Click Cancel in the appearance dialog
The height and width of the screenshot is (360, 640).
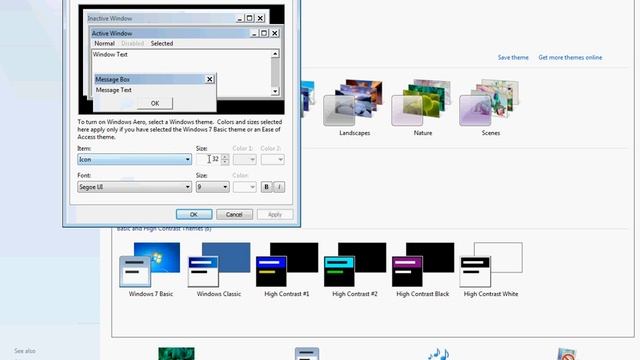[x=234, y=214]
